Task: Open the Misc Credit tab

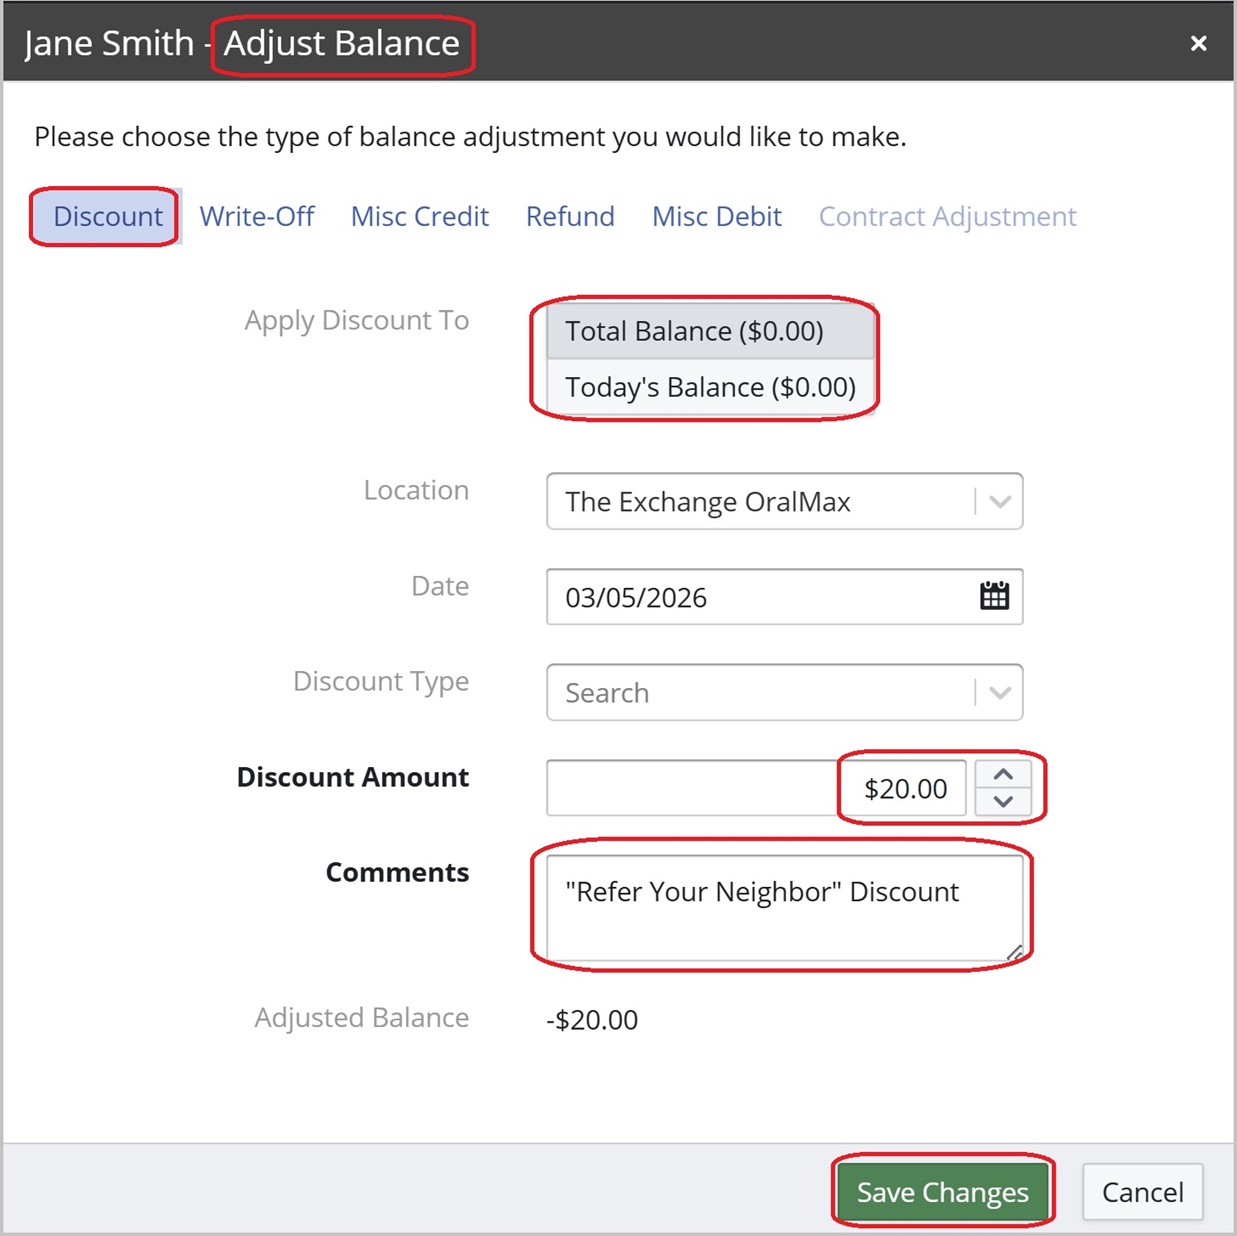Action: tap(420, 217)
